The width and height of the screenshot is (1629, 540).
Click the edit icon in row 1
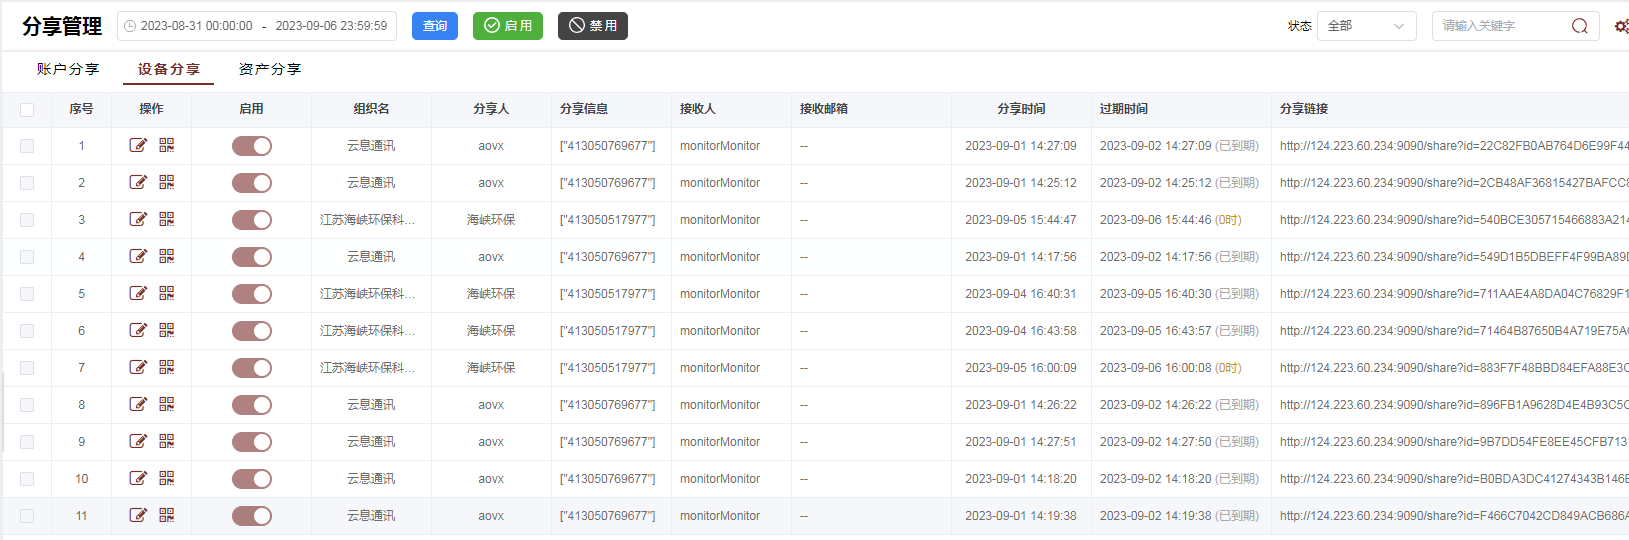(x=138, y=146)
